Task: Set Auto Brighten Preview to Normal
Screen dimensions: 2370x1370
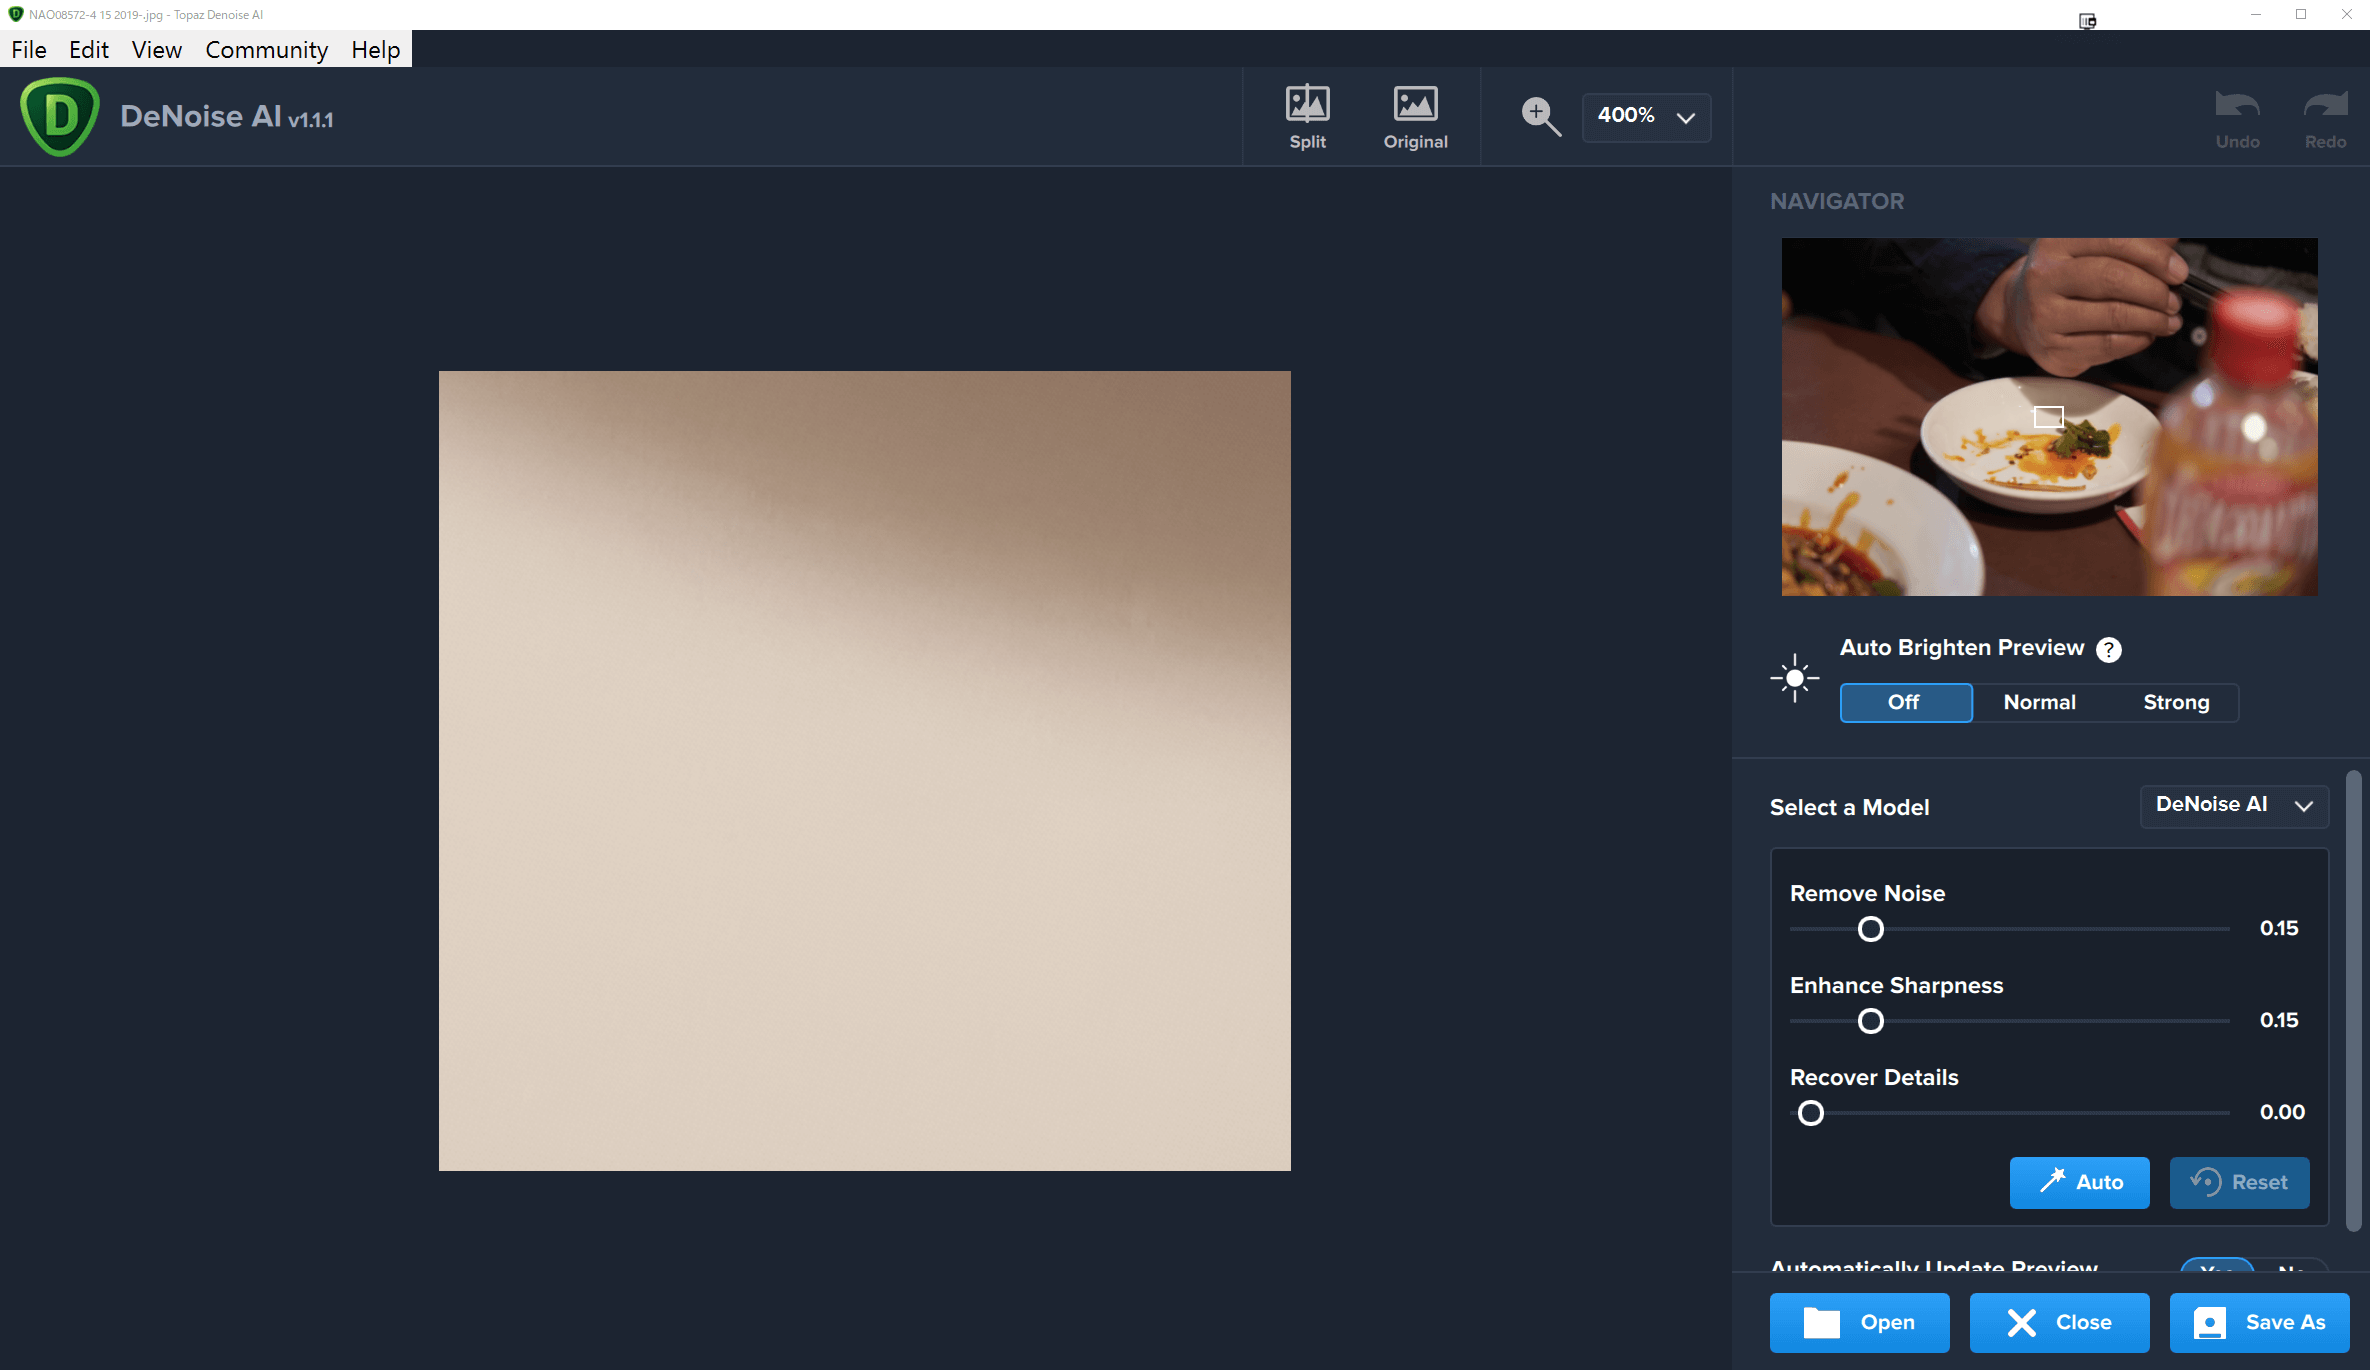Action: tap(2039, 702)
